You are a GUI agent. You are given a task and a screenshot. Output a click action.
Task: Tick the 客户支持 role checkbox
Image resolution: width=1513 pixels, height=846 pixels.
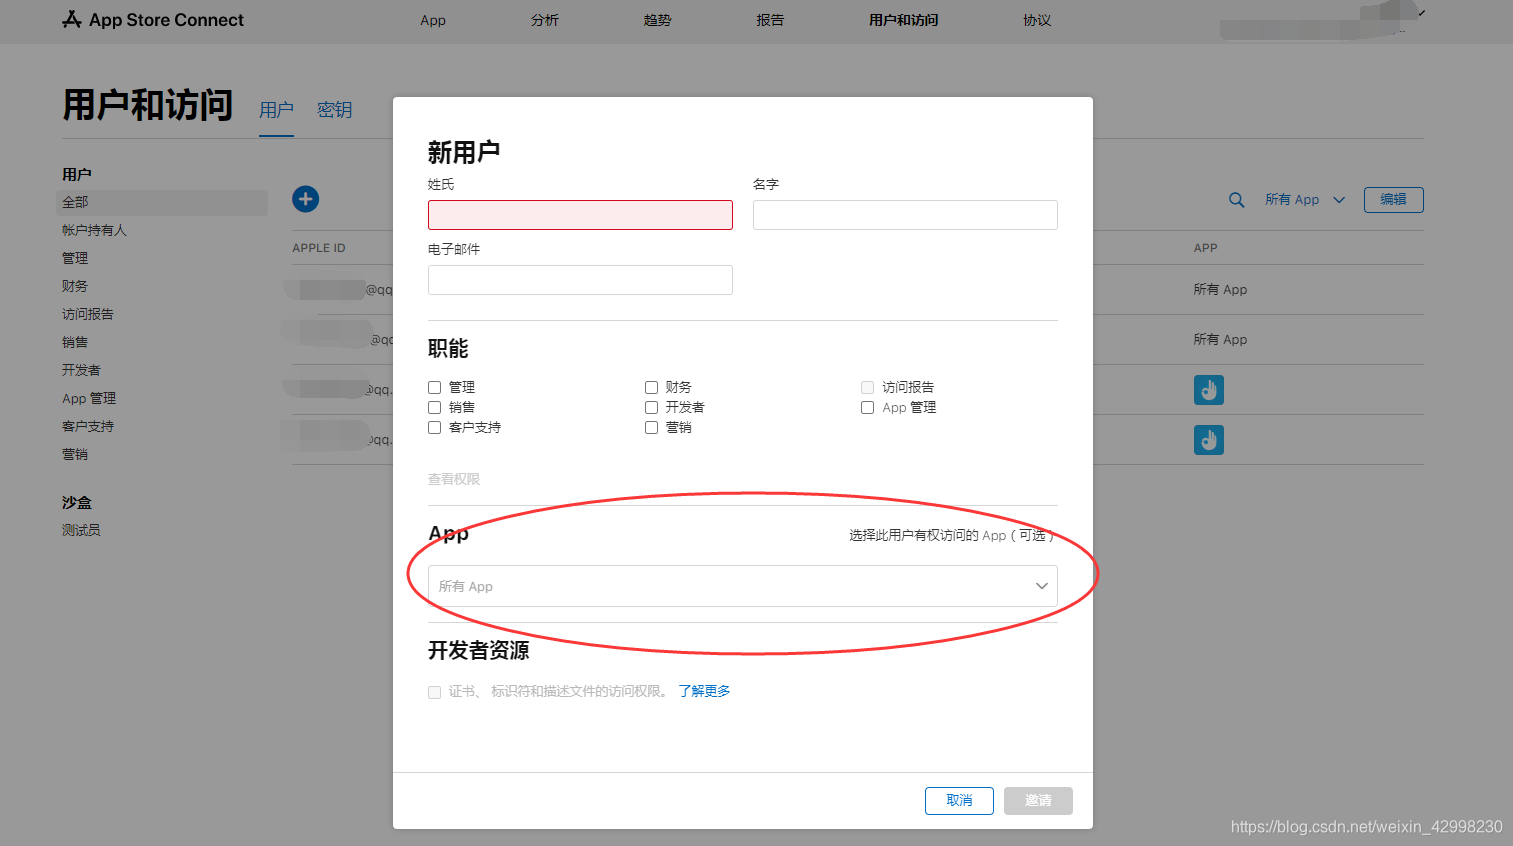(435, 427)
